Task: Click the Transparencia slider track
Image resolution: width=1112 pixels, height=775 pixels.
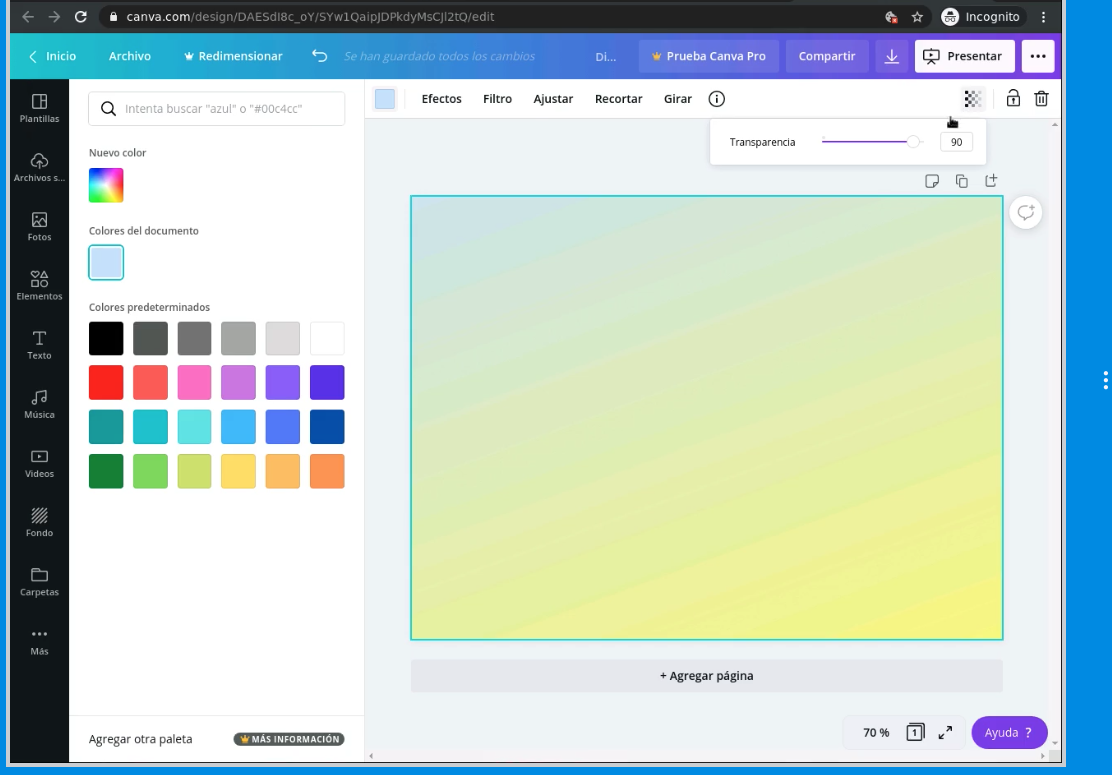Action: pos(871,142)
